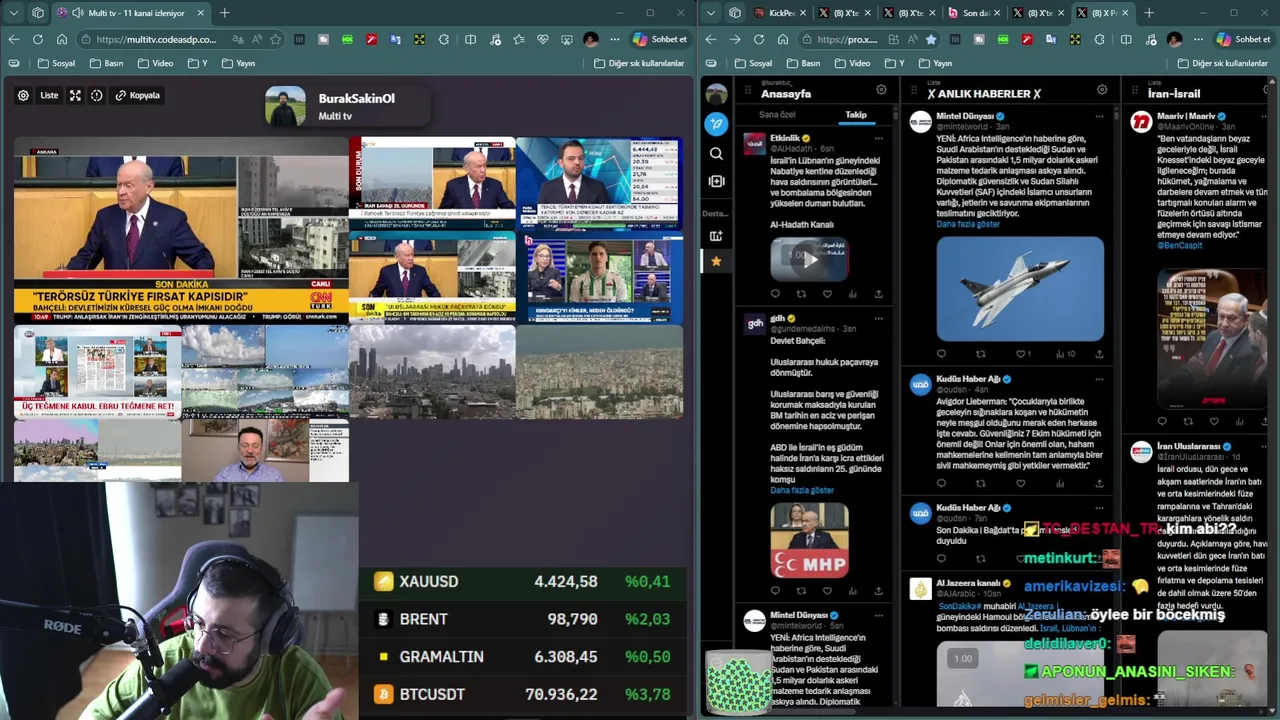
Task: Open the X Pro add deck icon
Action: pos(716,236)
